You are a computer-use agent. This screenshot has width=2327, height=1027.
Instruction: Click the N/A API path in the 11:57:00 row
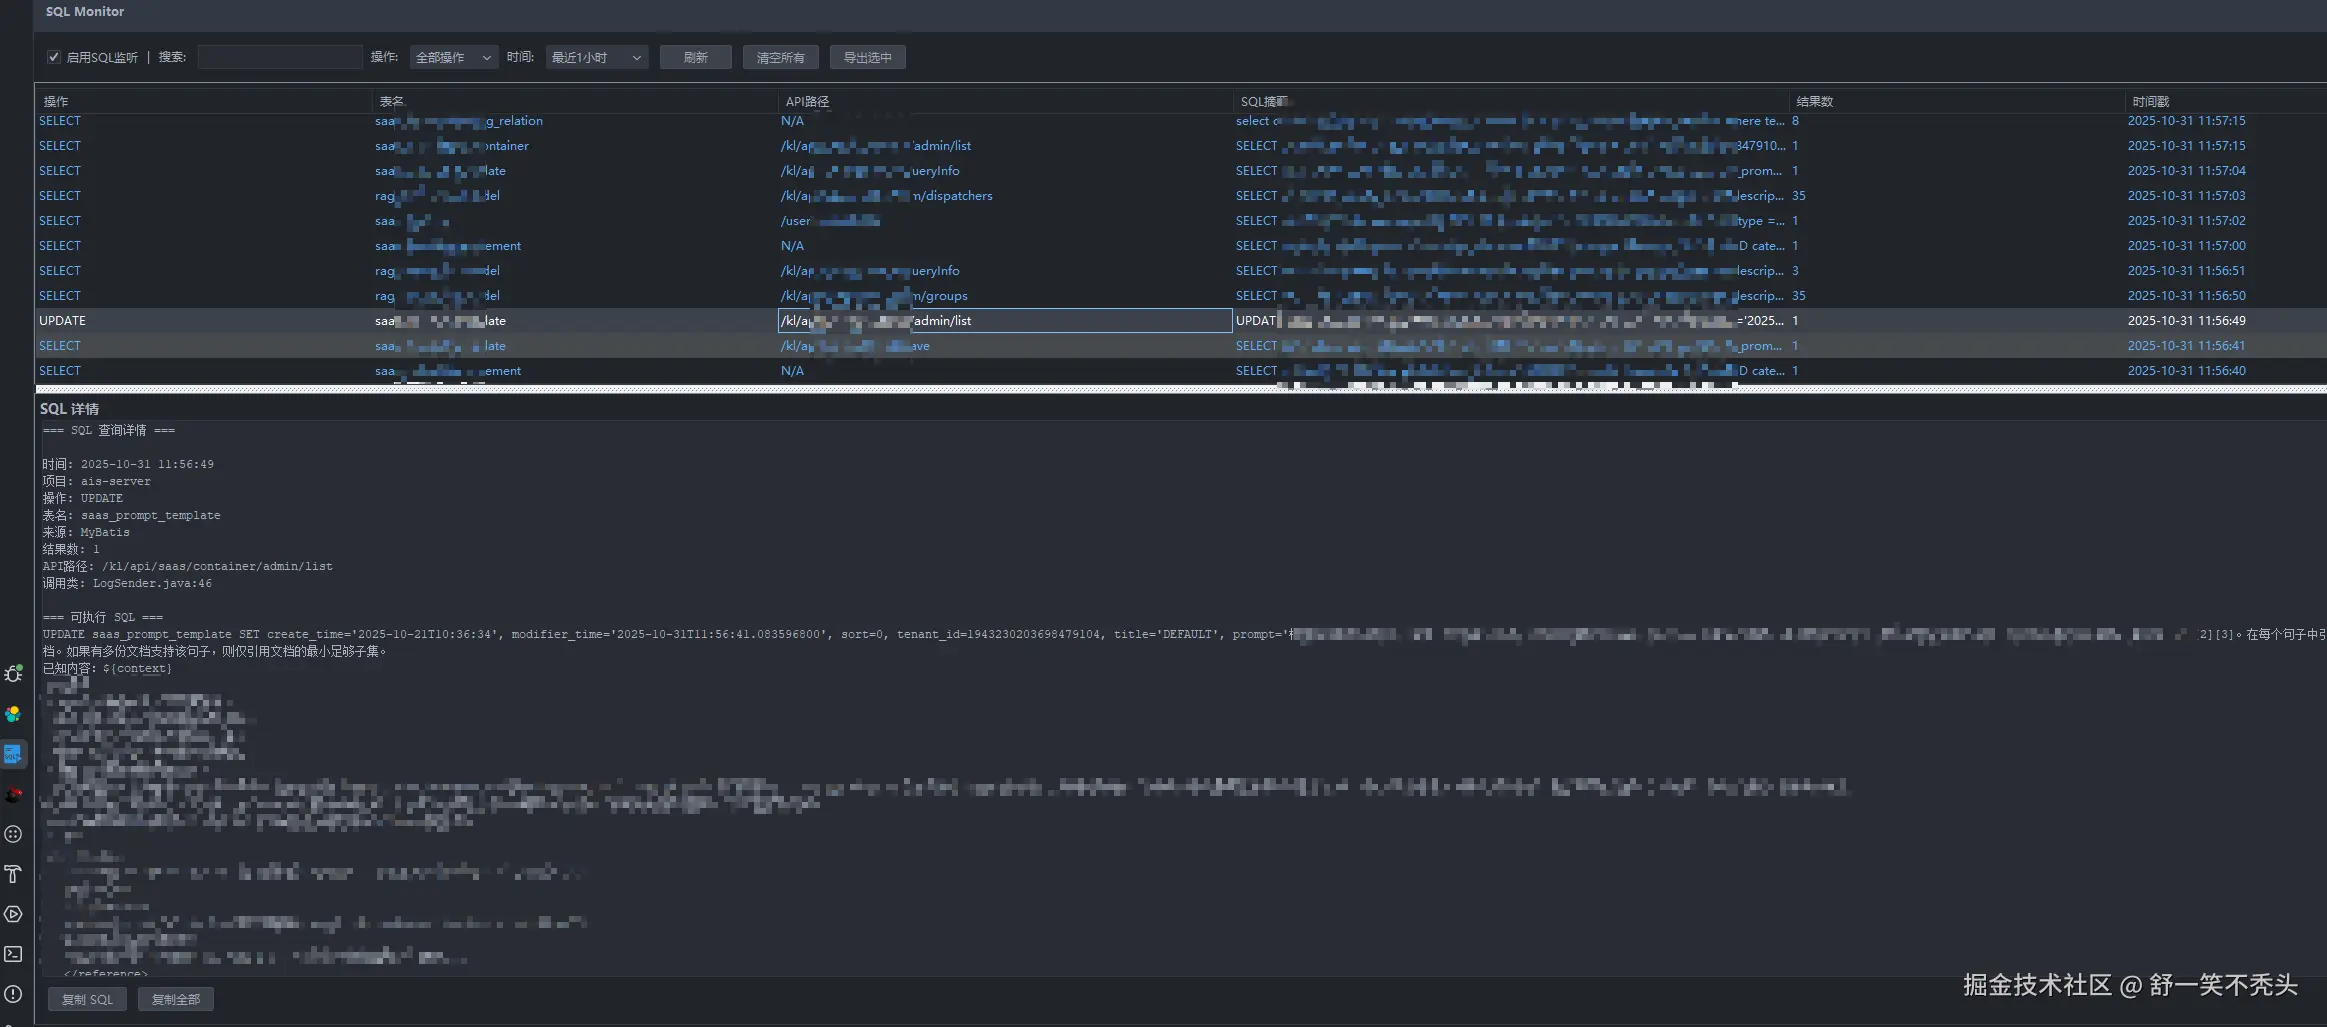[x=792, y=246]
